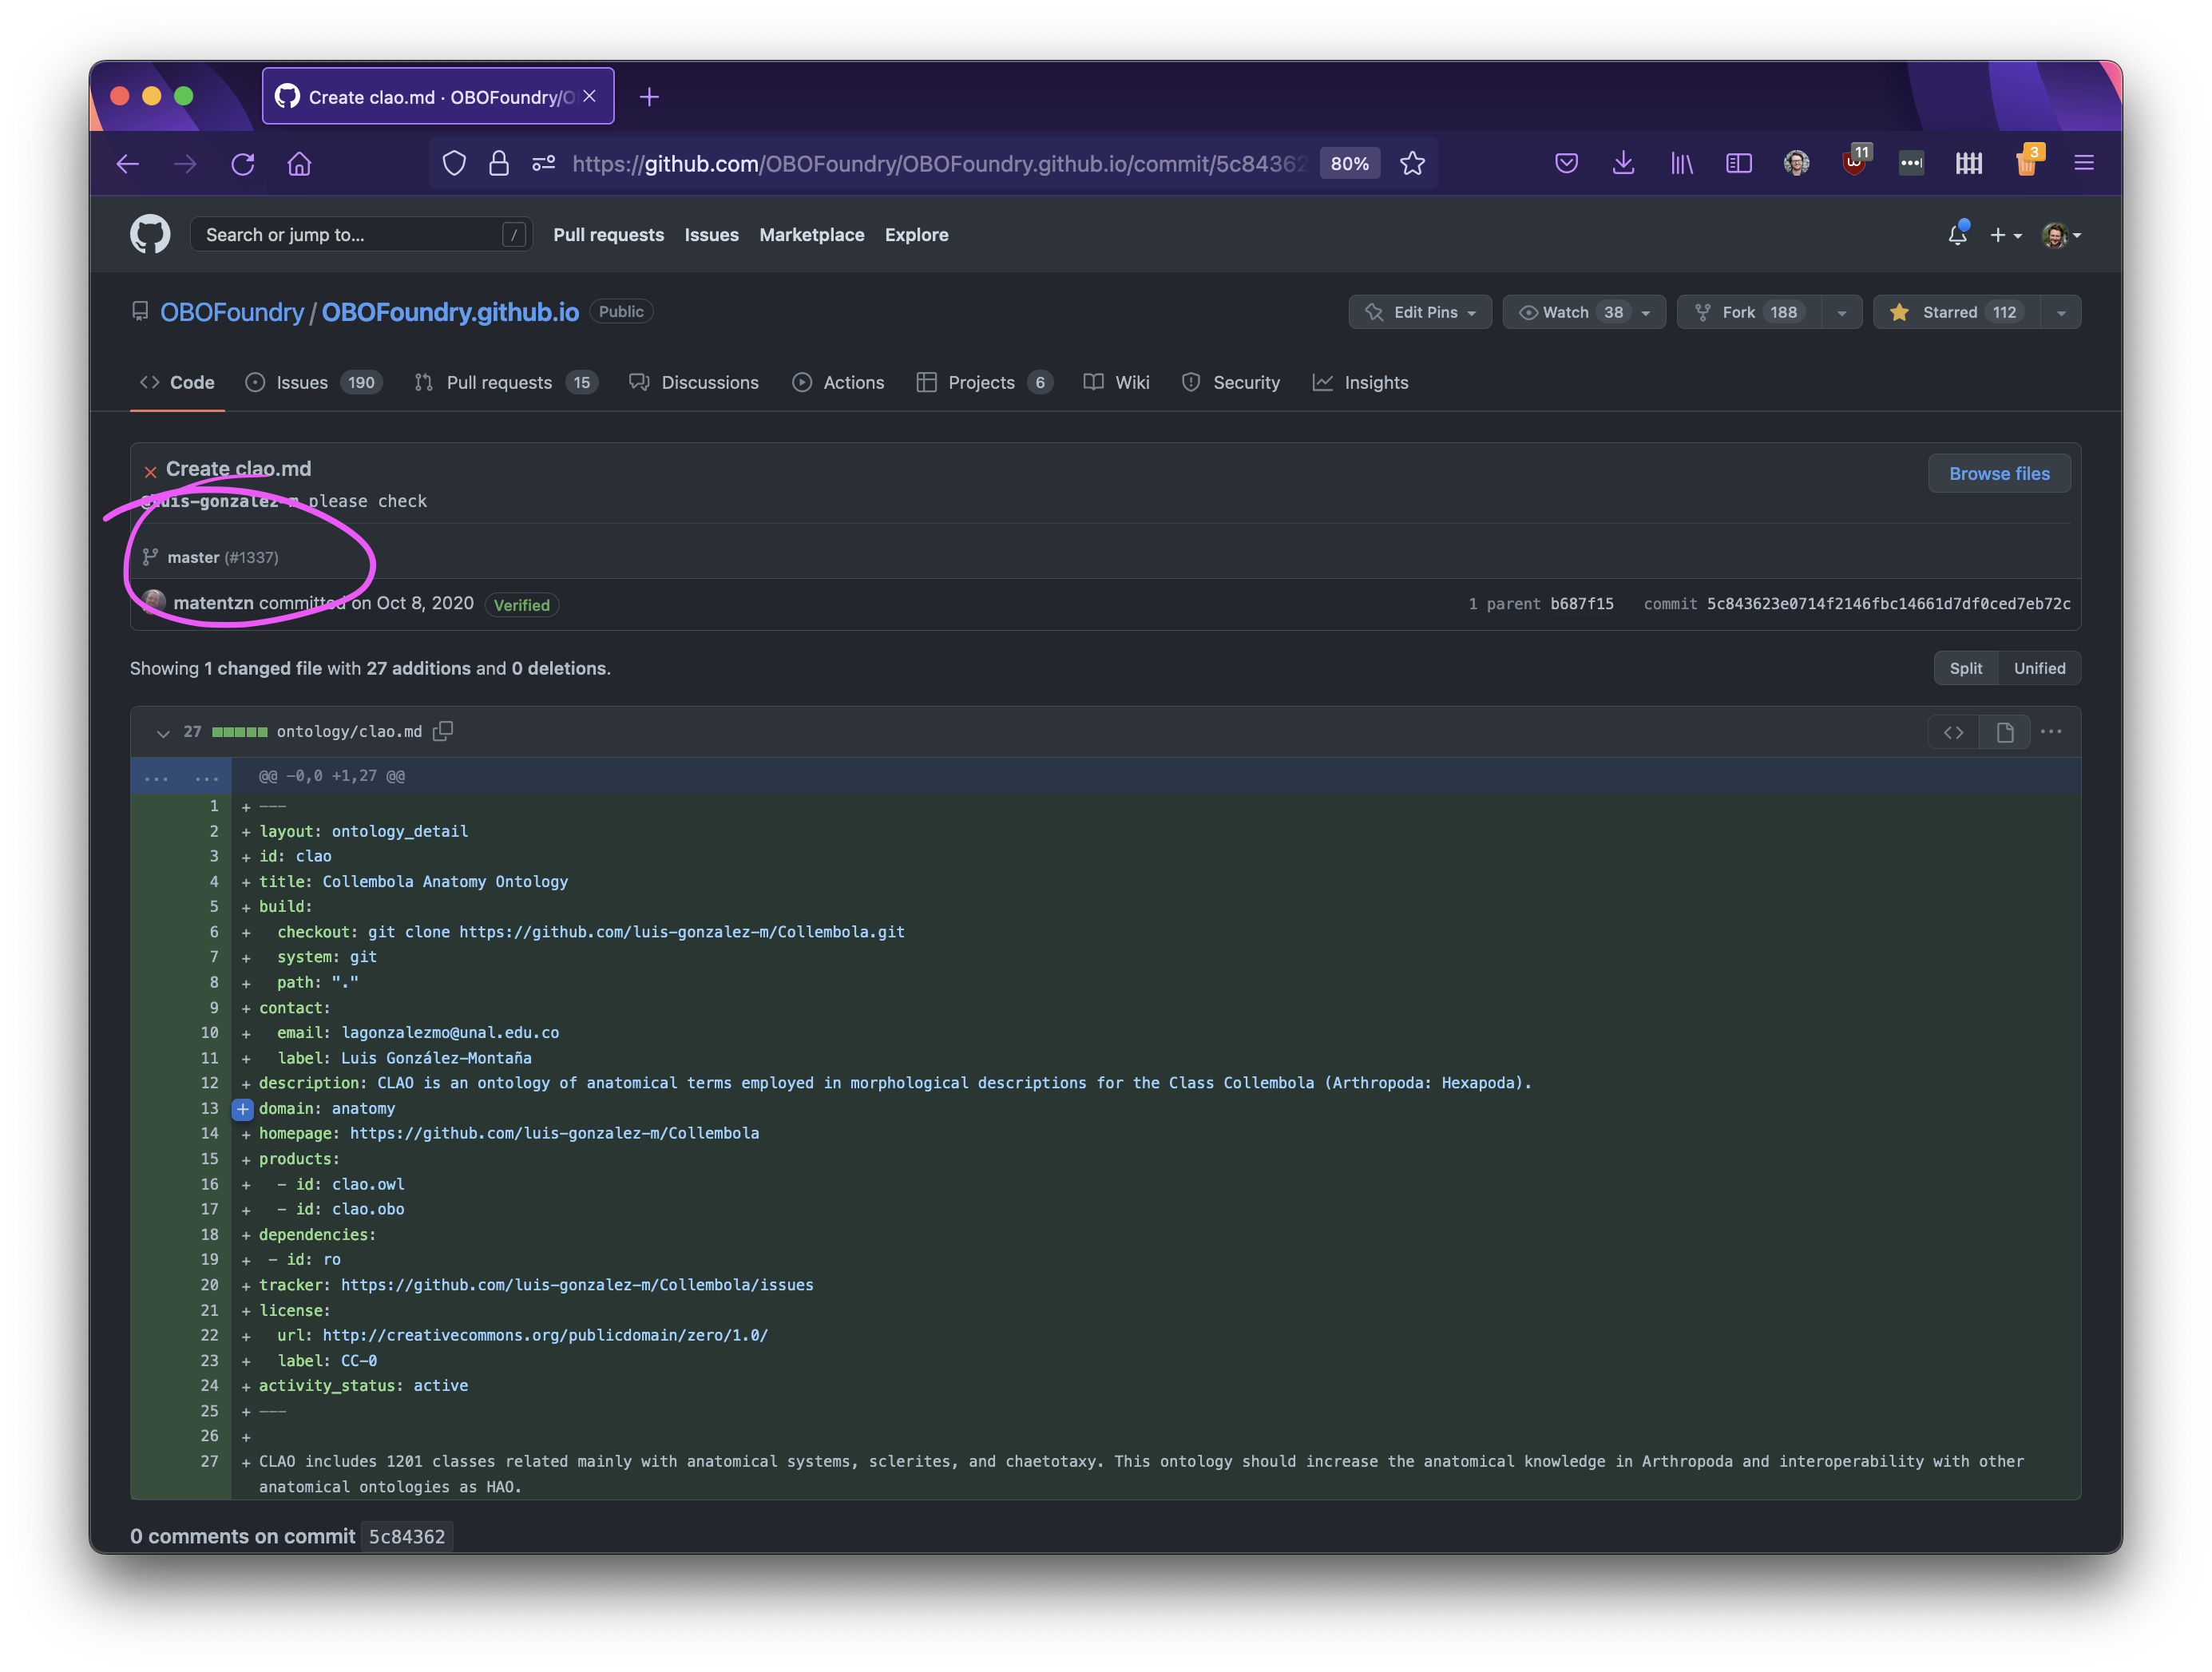Click the GitHub Octocat home logo
2212x1672 pixels.
point(150,234)
